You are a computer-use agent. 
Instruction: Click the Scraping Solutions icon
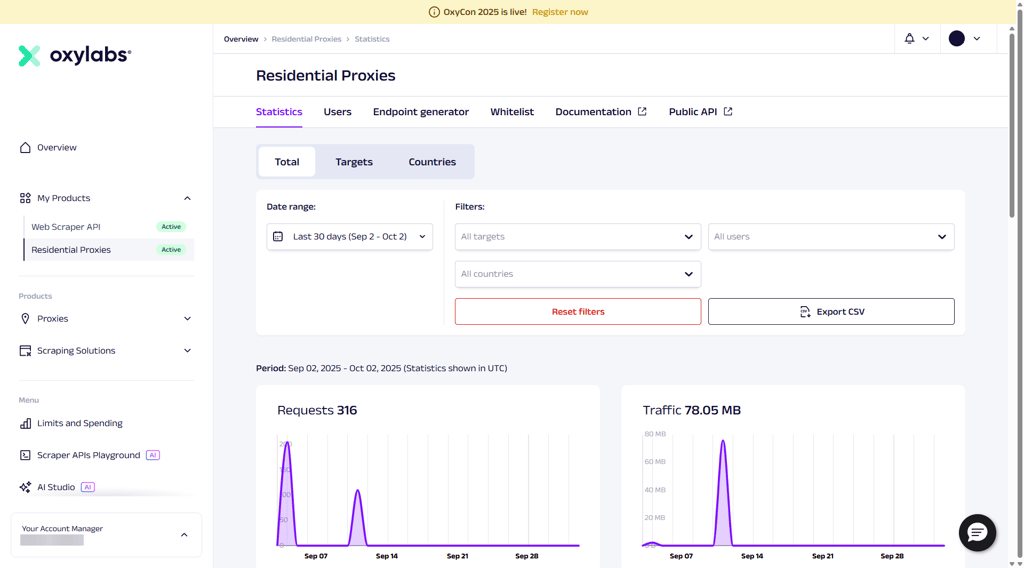(x=25, y=351)
